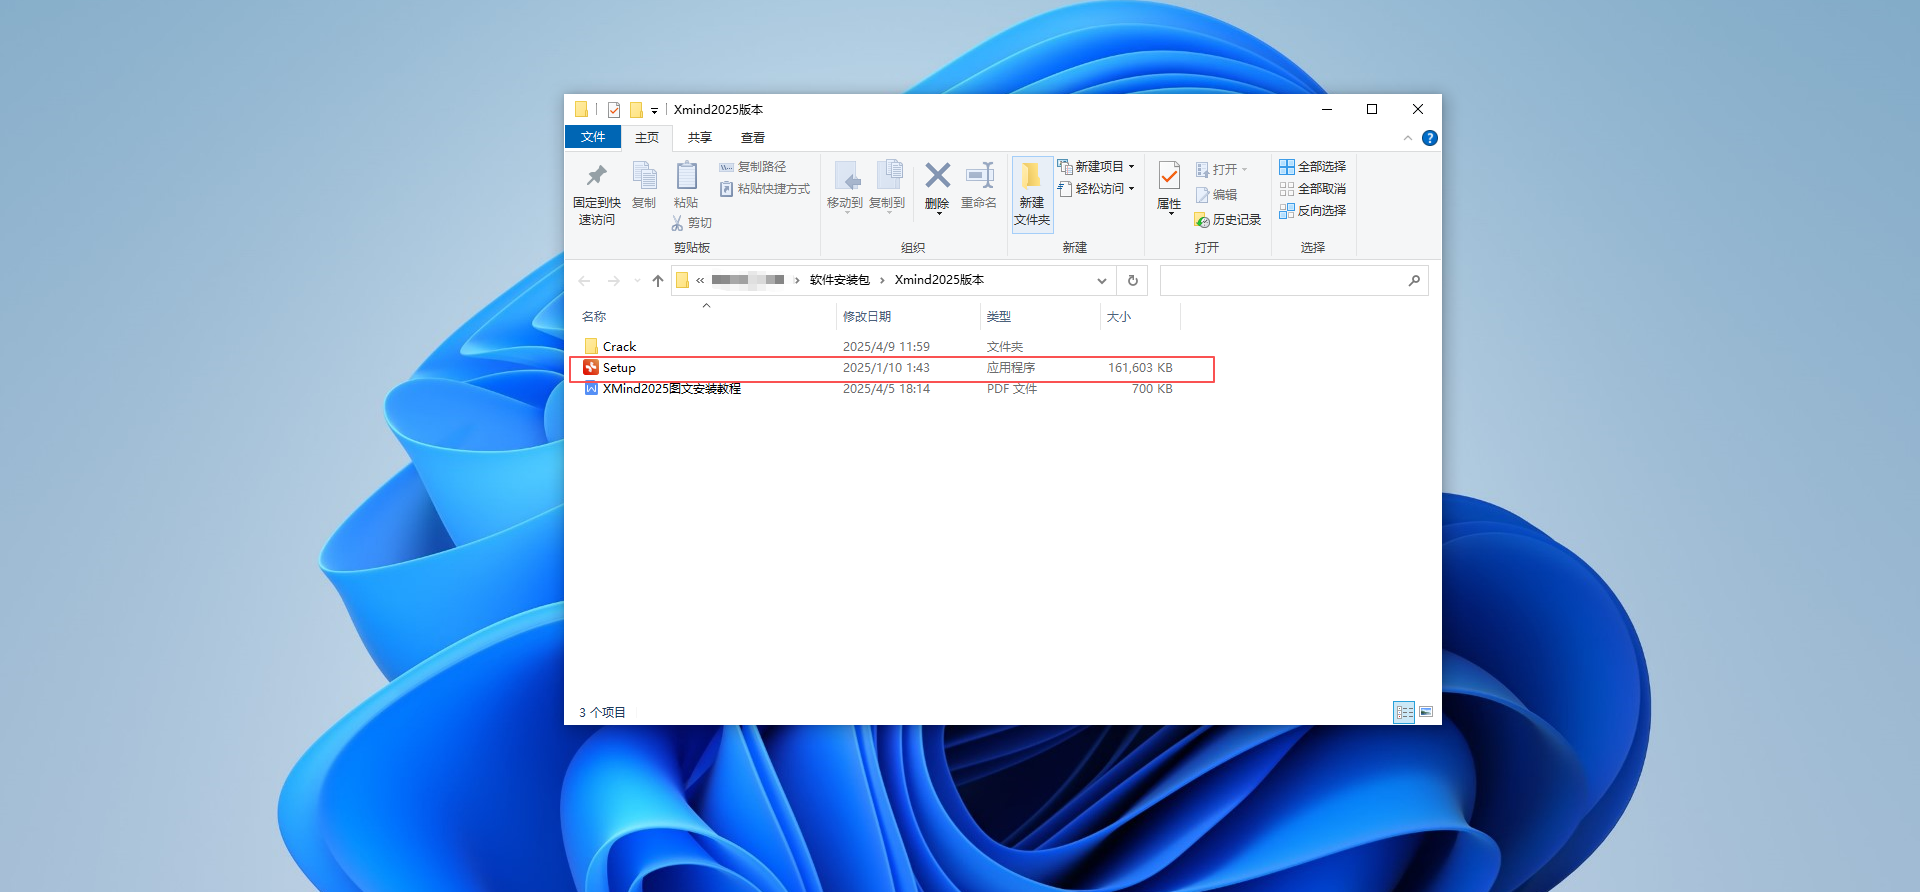The height and width of the screenshot is (892, 1920).
Task: Click Select all (全部选择)
Action: click(1312, 167)
